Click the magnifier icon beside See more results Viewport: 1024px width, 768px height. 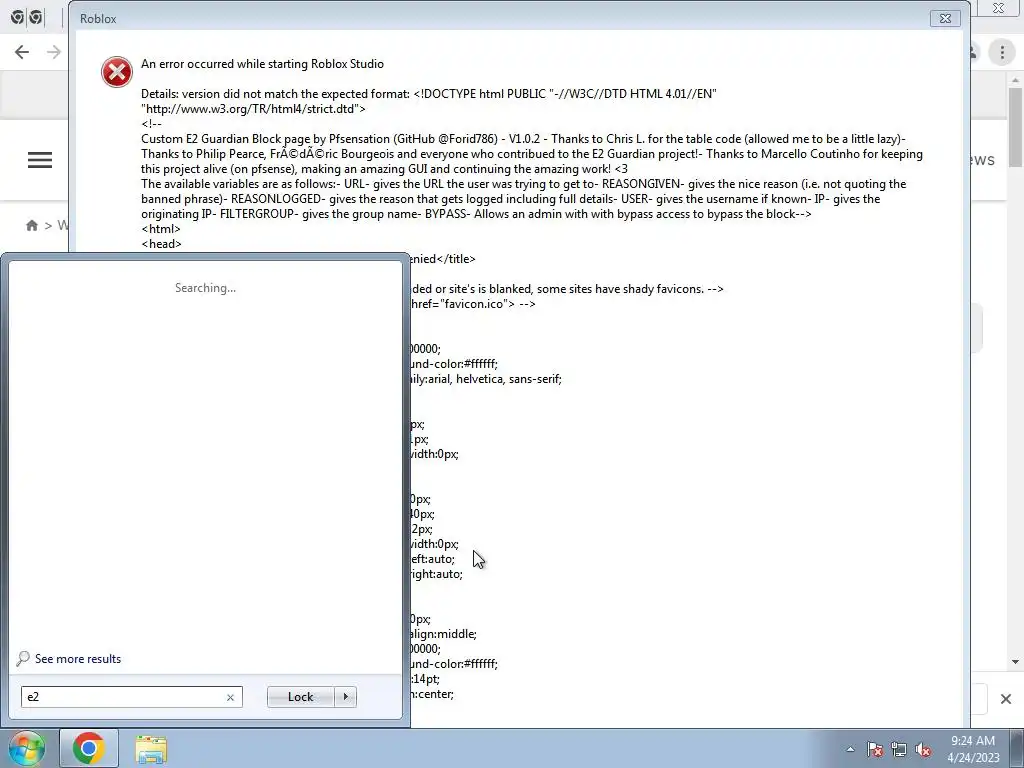click(23, 658)
